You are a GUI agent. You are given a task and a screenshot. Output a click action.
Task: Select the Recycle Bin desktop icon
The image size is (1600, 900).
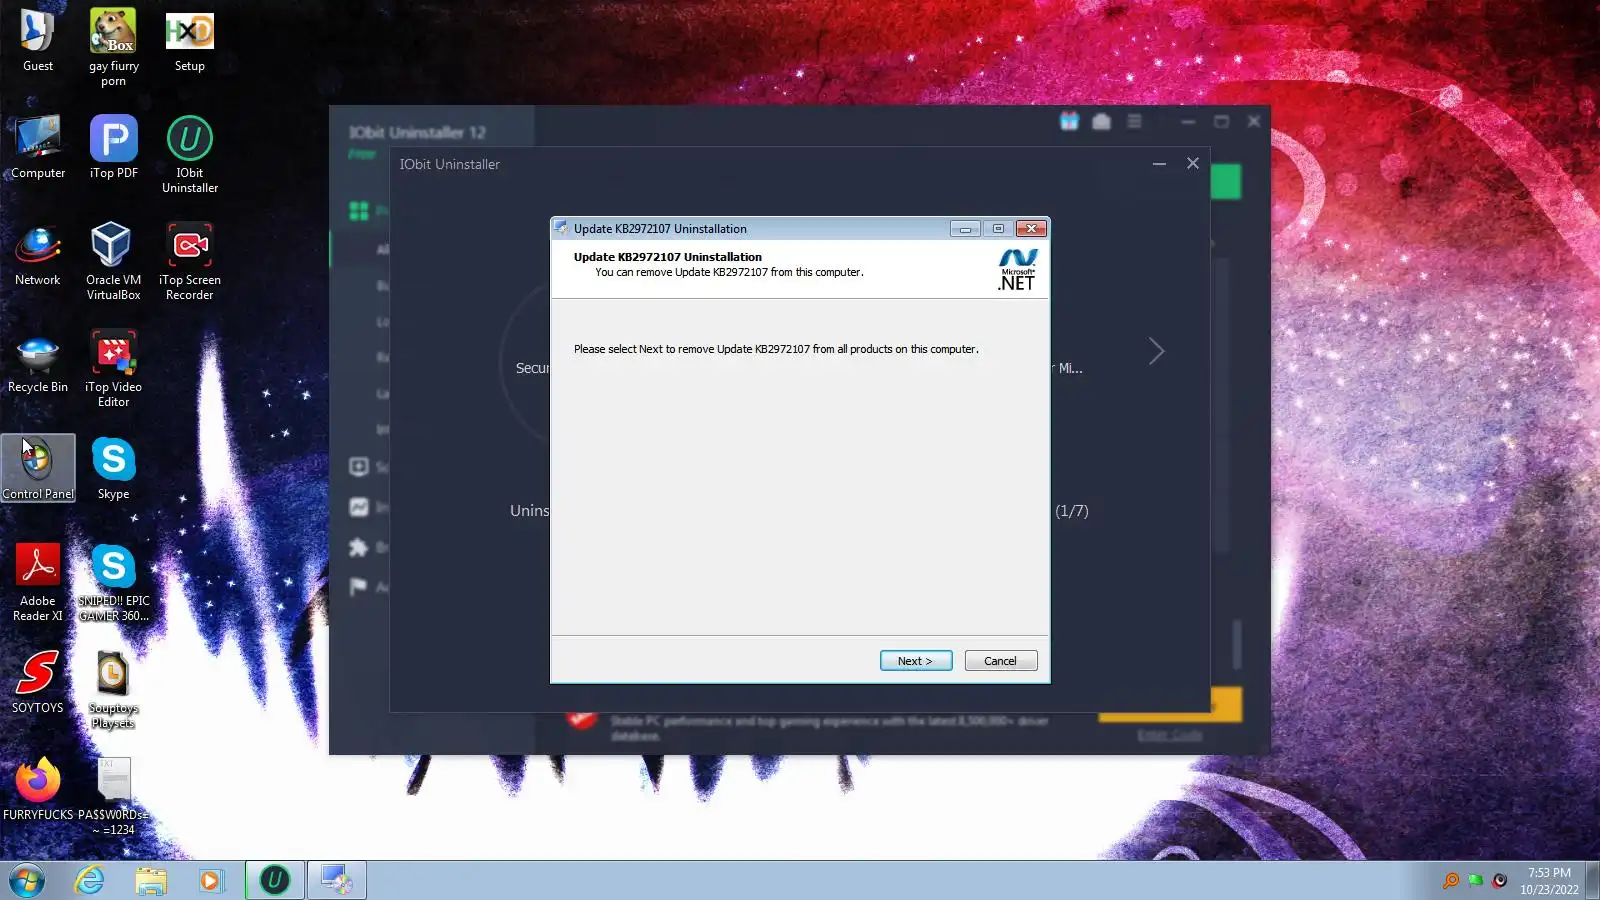(x=38, y=362)
